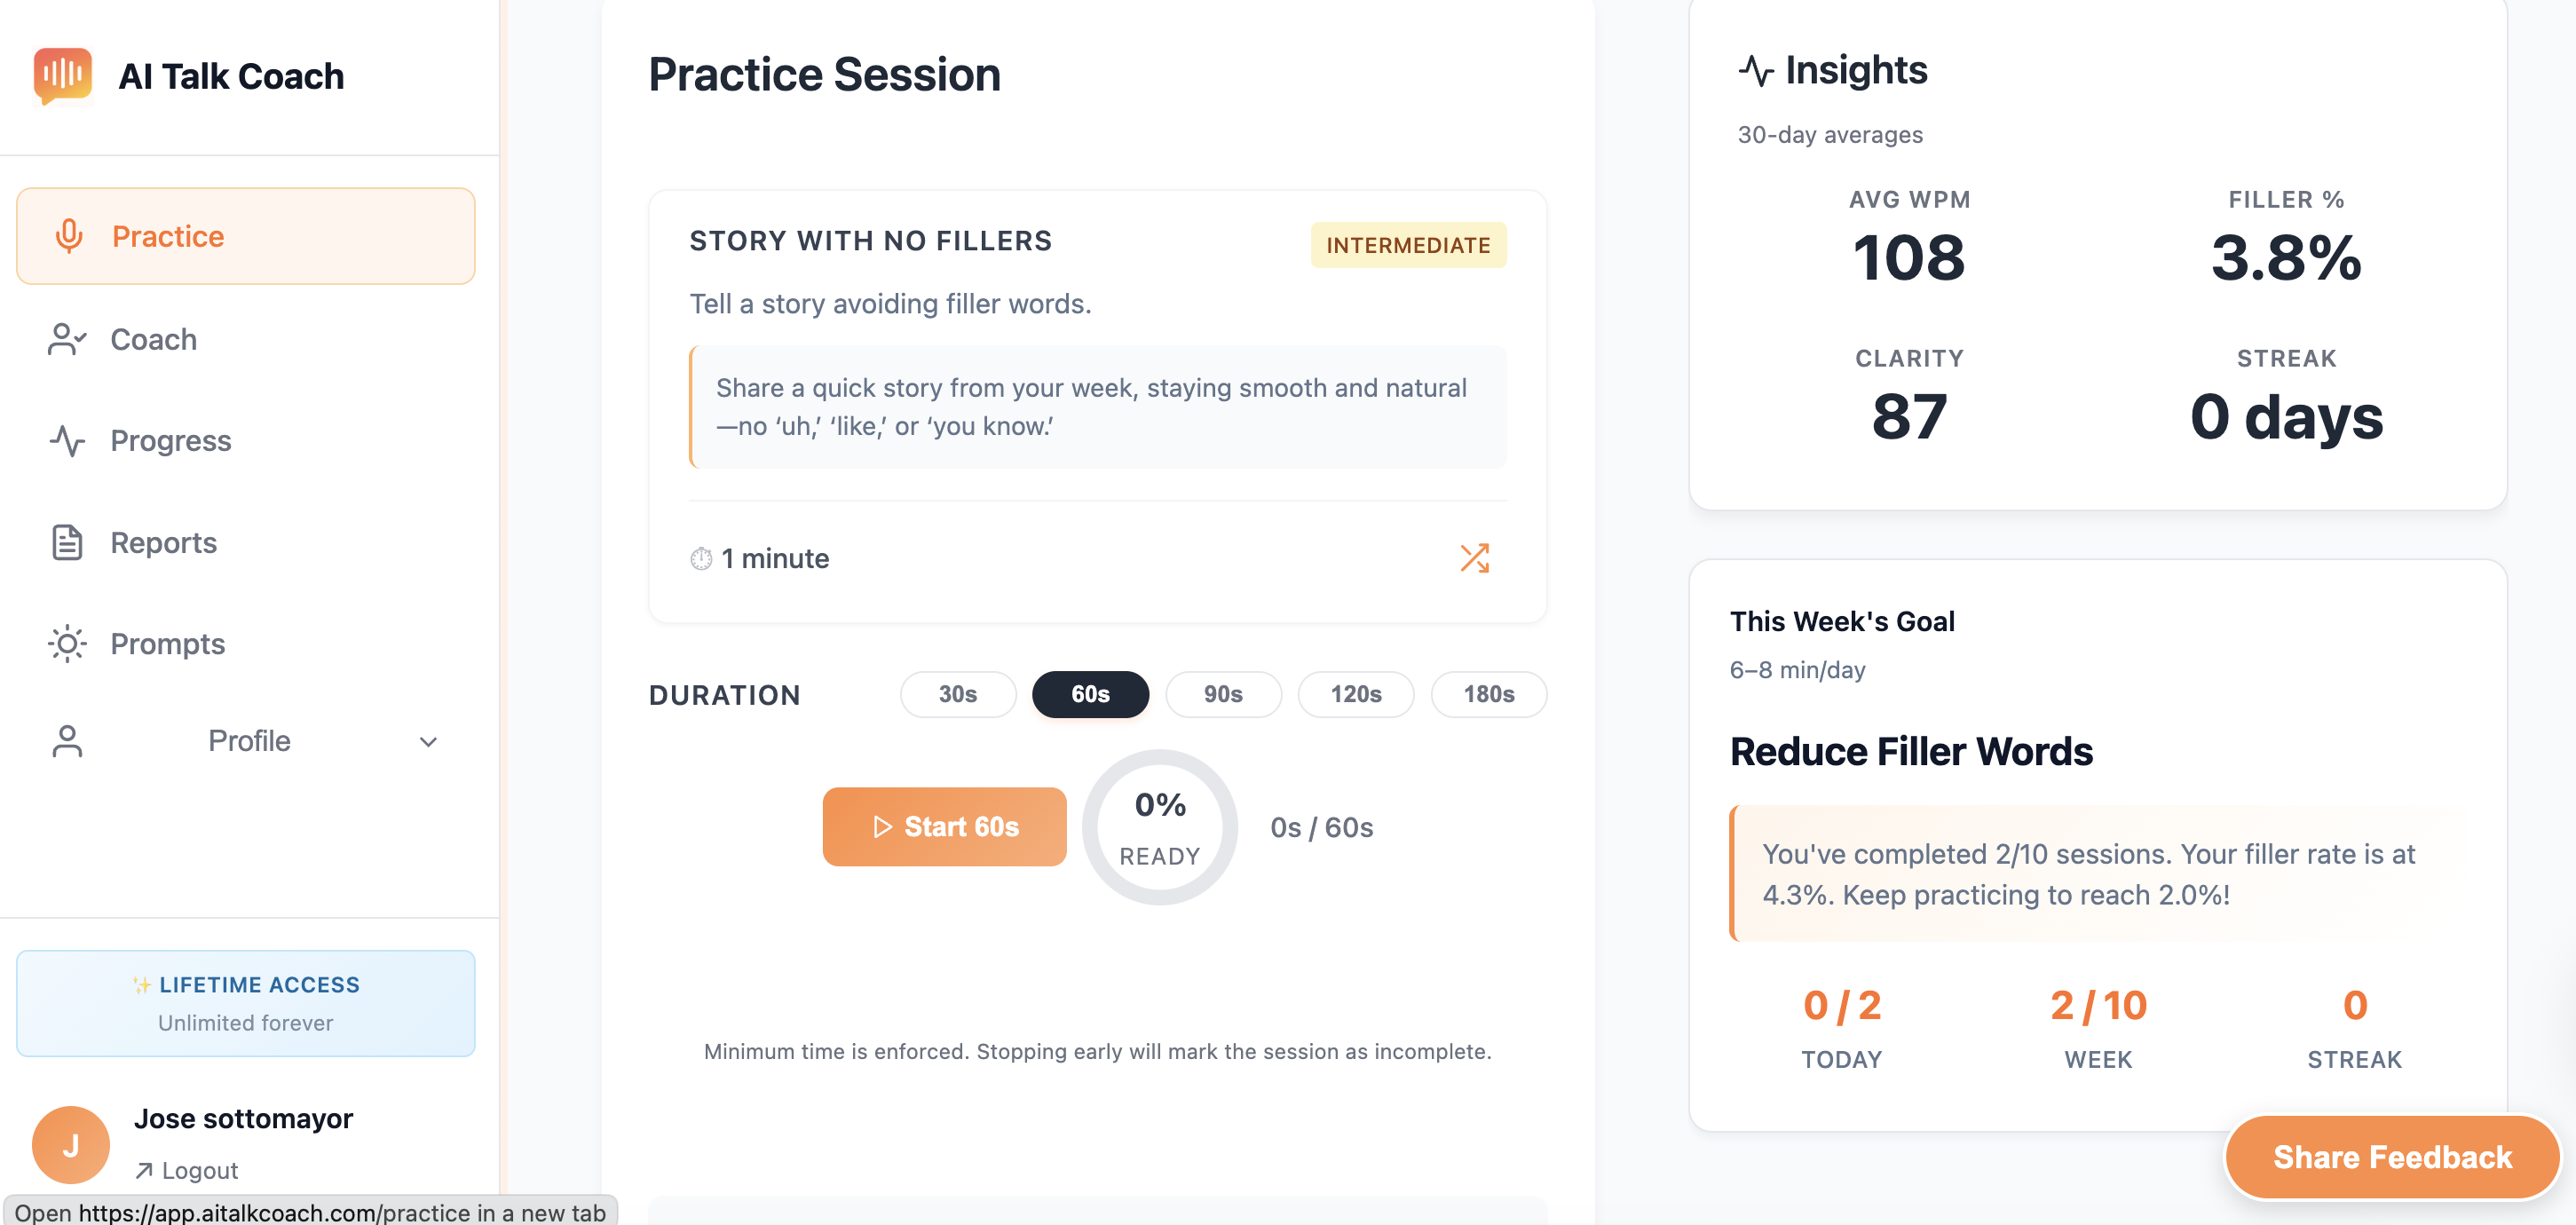Click the Progress activity icon
Image resolution: width=2576 pixels, height=1225 pixels.
coord(67,441)
